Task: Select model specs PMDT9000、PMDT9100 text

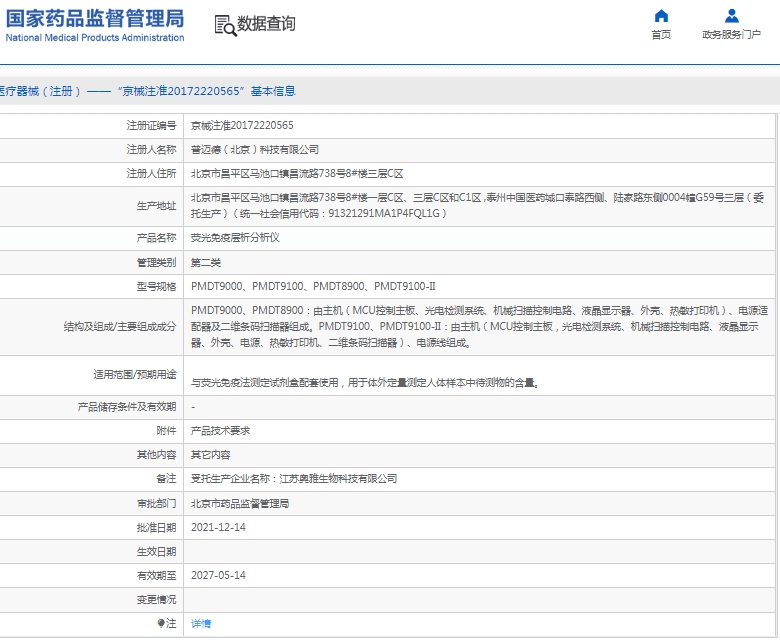Action: 313,286
